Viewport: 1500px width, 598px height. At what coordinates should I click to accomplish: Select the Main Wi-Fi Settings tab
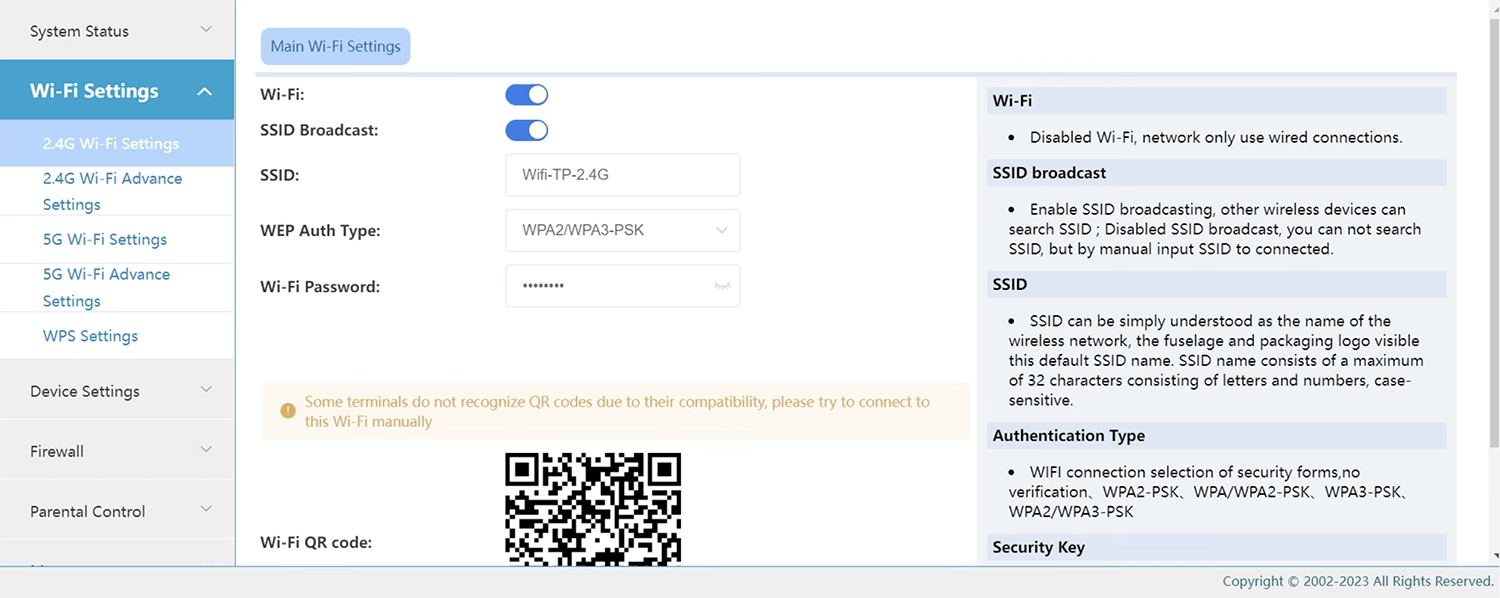[x=335, y=47]
